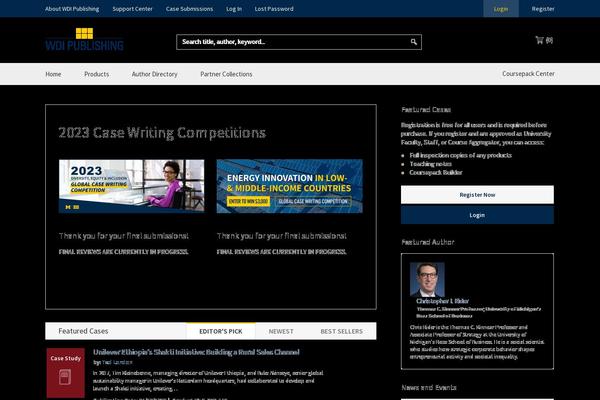Click the Log In link in top bar
This screenshot has width=600, height=400.
coord(234,9)
